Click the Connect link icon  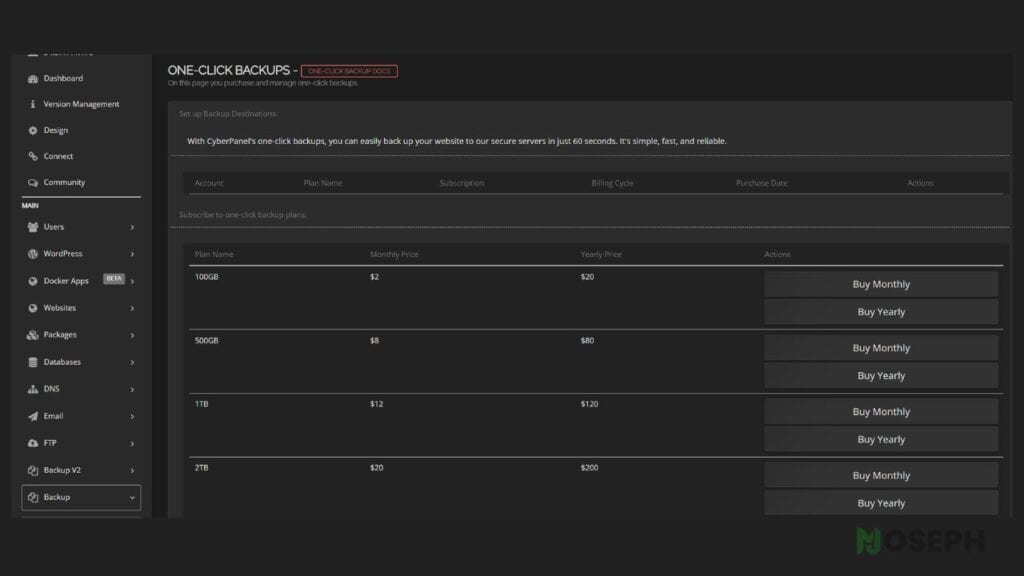(x=33, y=156)
